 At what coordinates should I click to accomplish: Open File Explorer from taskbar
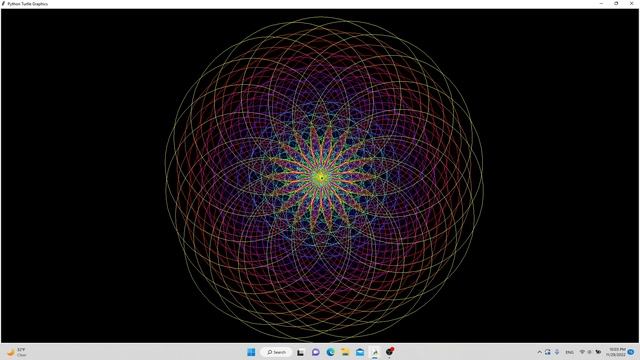(x=345, y=352)
